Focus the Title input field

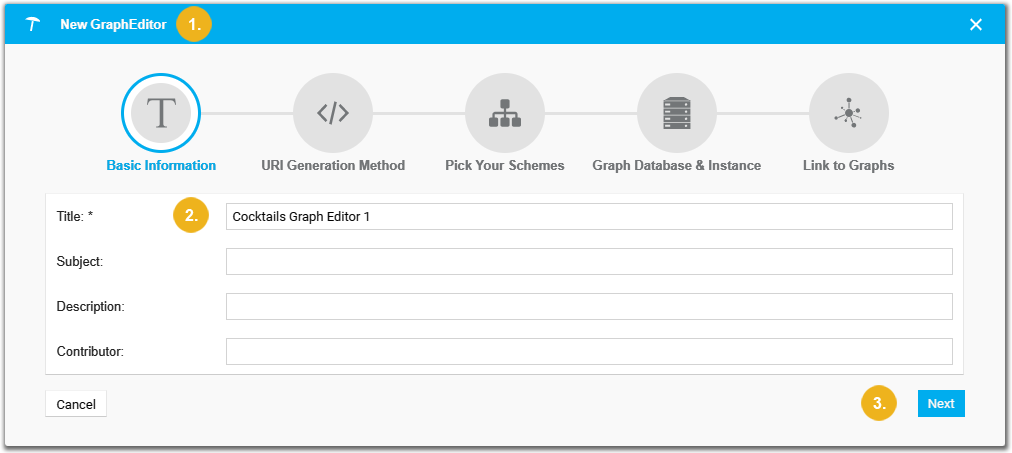pos(589,216)
